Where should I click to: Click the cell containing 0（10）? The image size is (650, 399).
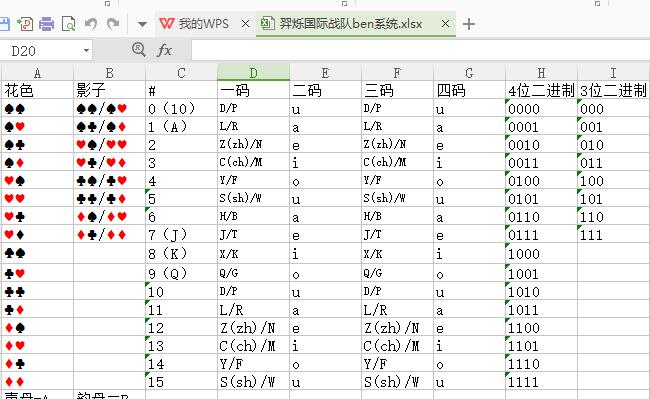coord(182,108)
